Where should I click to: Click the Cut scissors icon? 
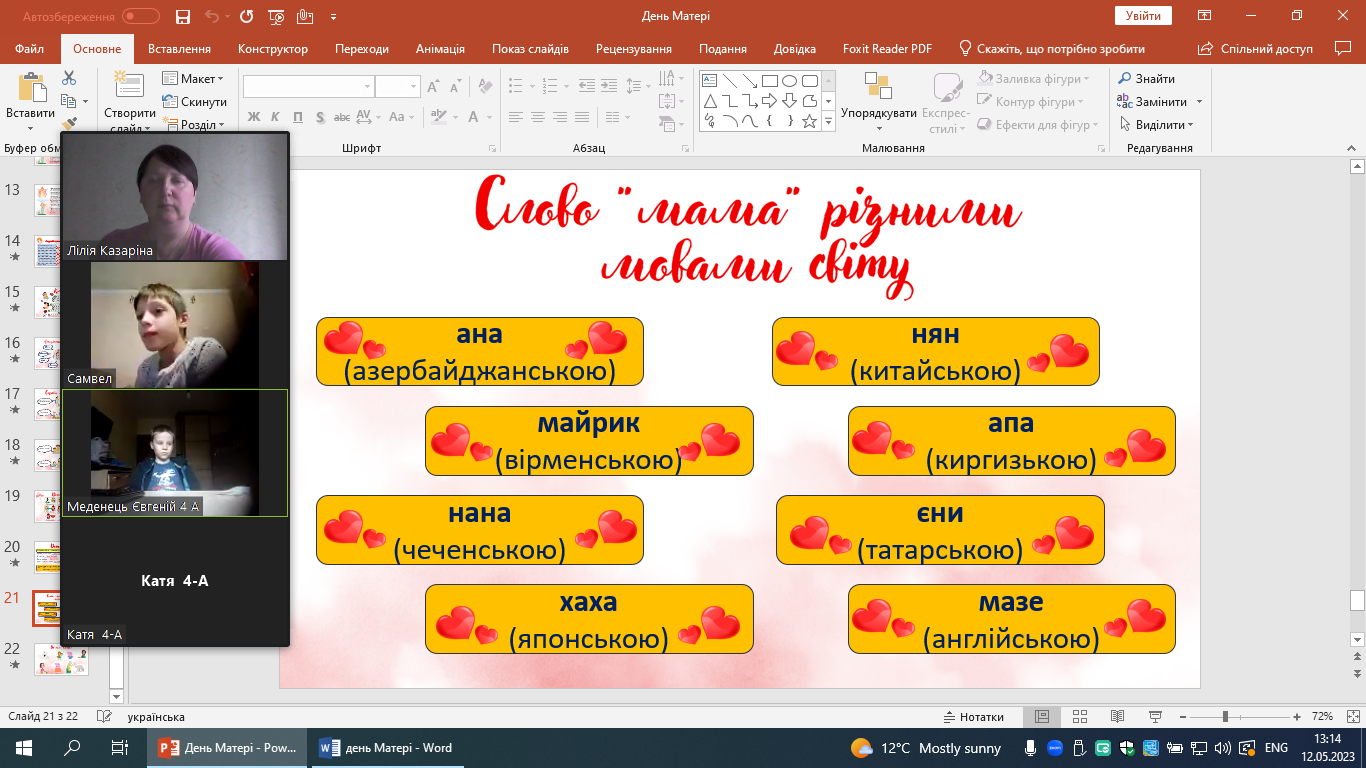[69, 78]
